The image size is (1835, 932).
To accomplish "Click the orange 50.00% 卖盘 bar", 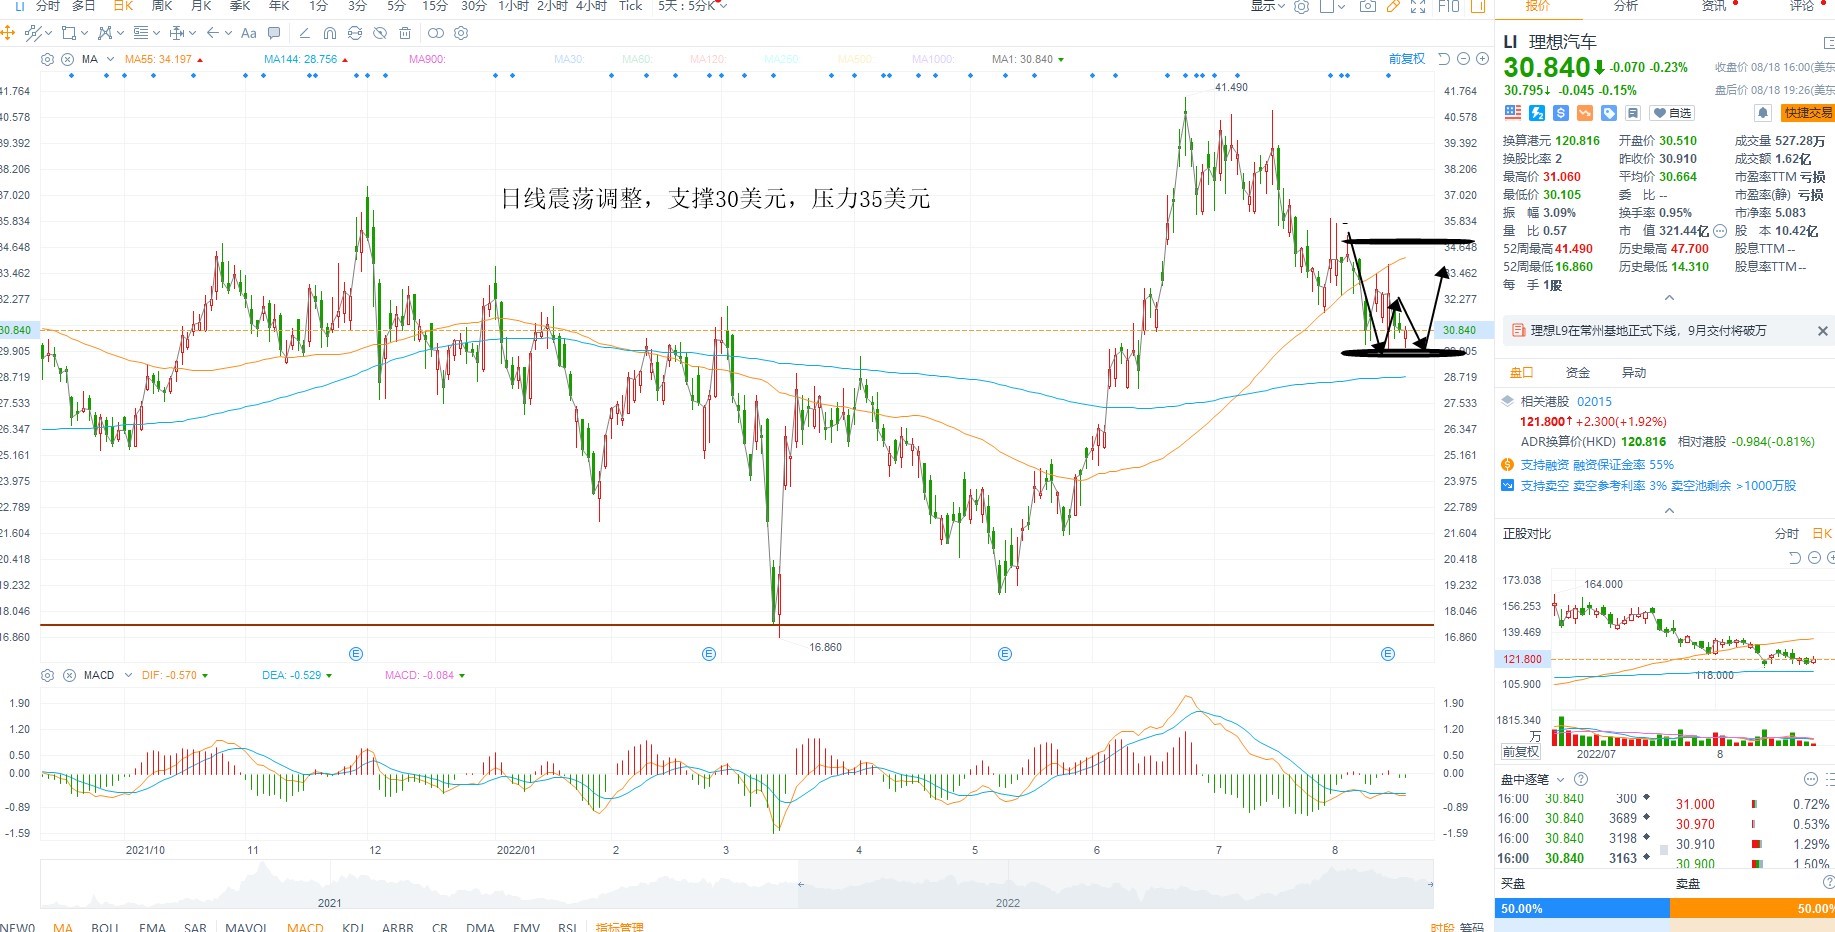I will point(1752,908).
